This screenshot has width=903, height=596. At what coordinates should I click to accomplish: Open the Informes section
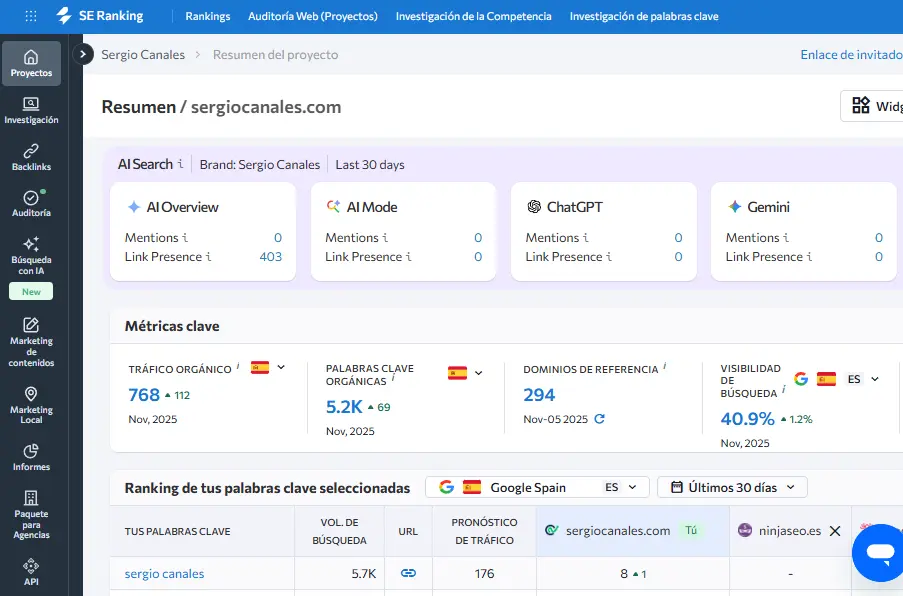pos(31,457)
